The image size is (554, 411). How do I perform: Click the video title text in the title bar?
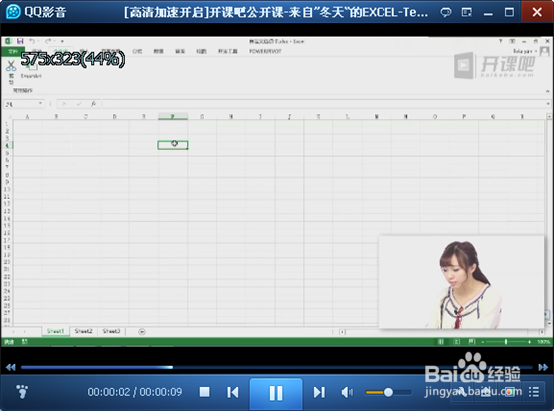point(276,13)
